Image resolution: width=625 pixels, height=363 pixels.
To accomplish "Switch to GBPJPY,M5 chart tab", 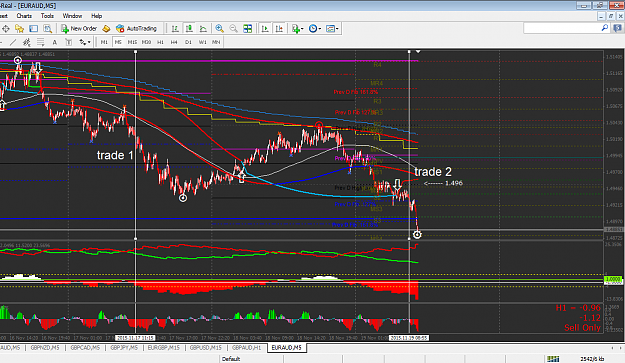I will tap(124, 348).
